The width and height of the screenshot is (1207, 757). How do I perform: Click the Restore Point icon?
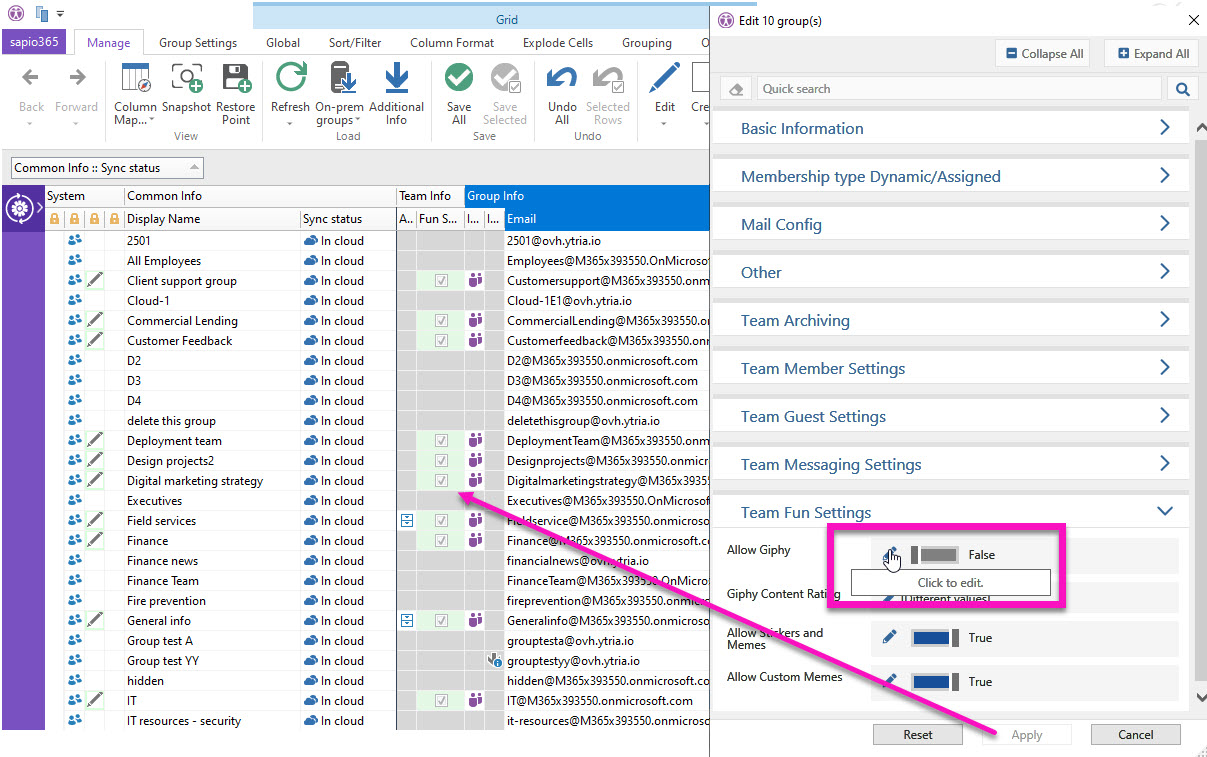pos(236,79)
